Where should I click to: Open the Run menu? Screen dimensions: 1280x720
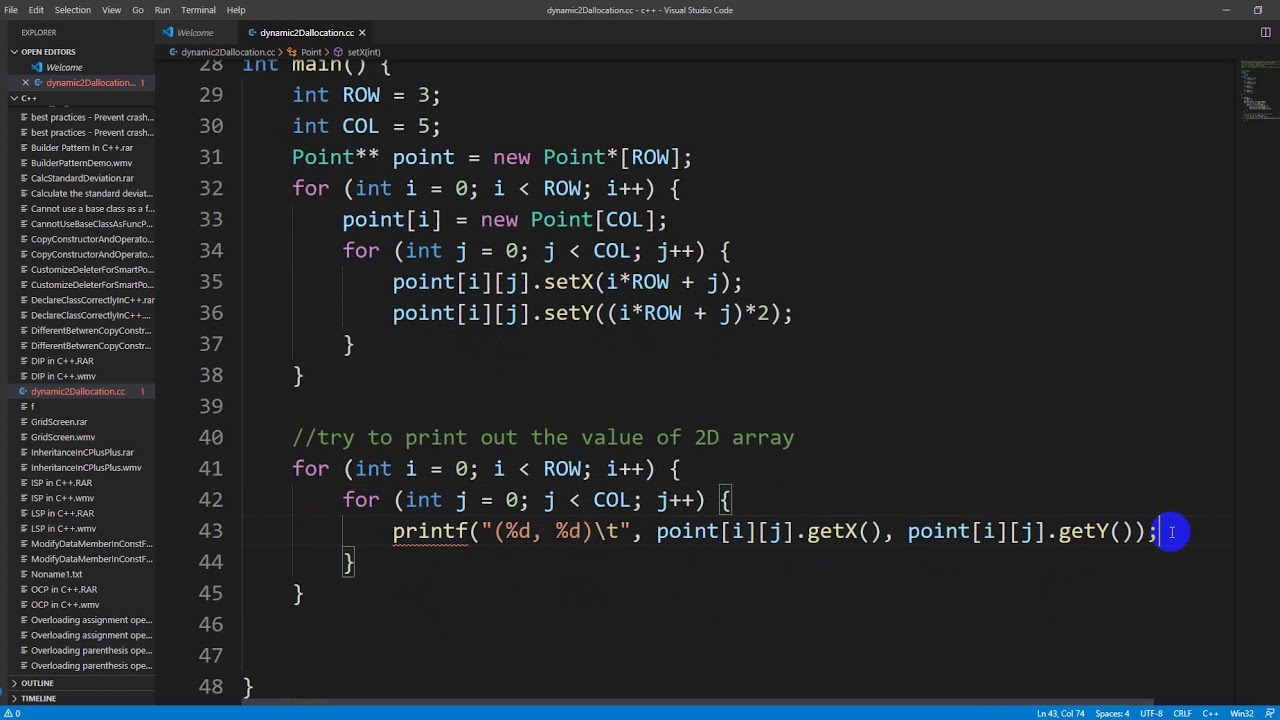click(162, 10)
